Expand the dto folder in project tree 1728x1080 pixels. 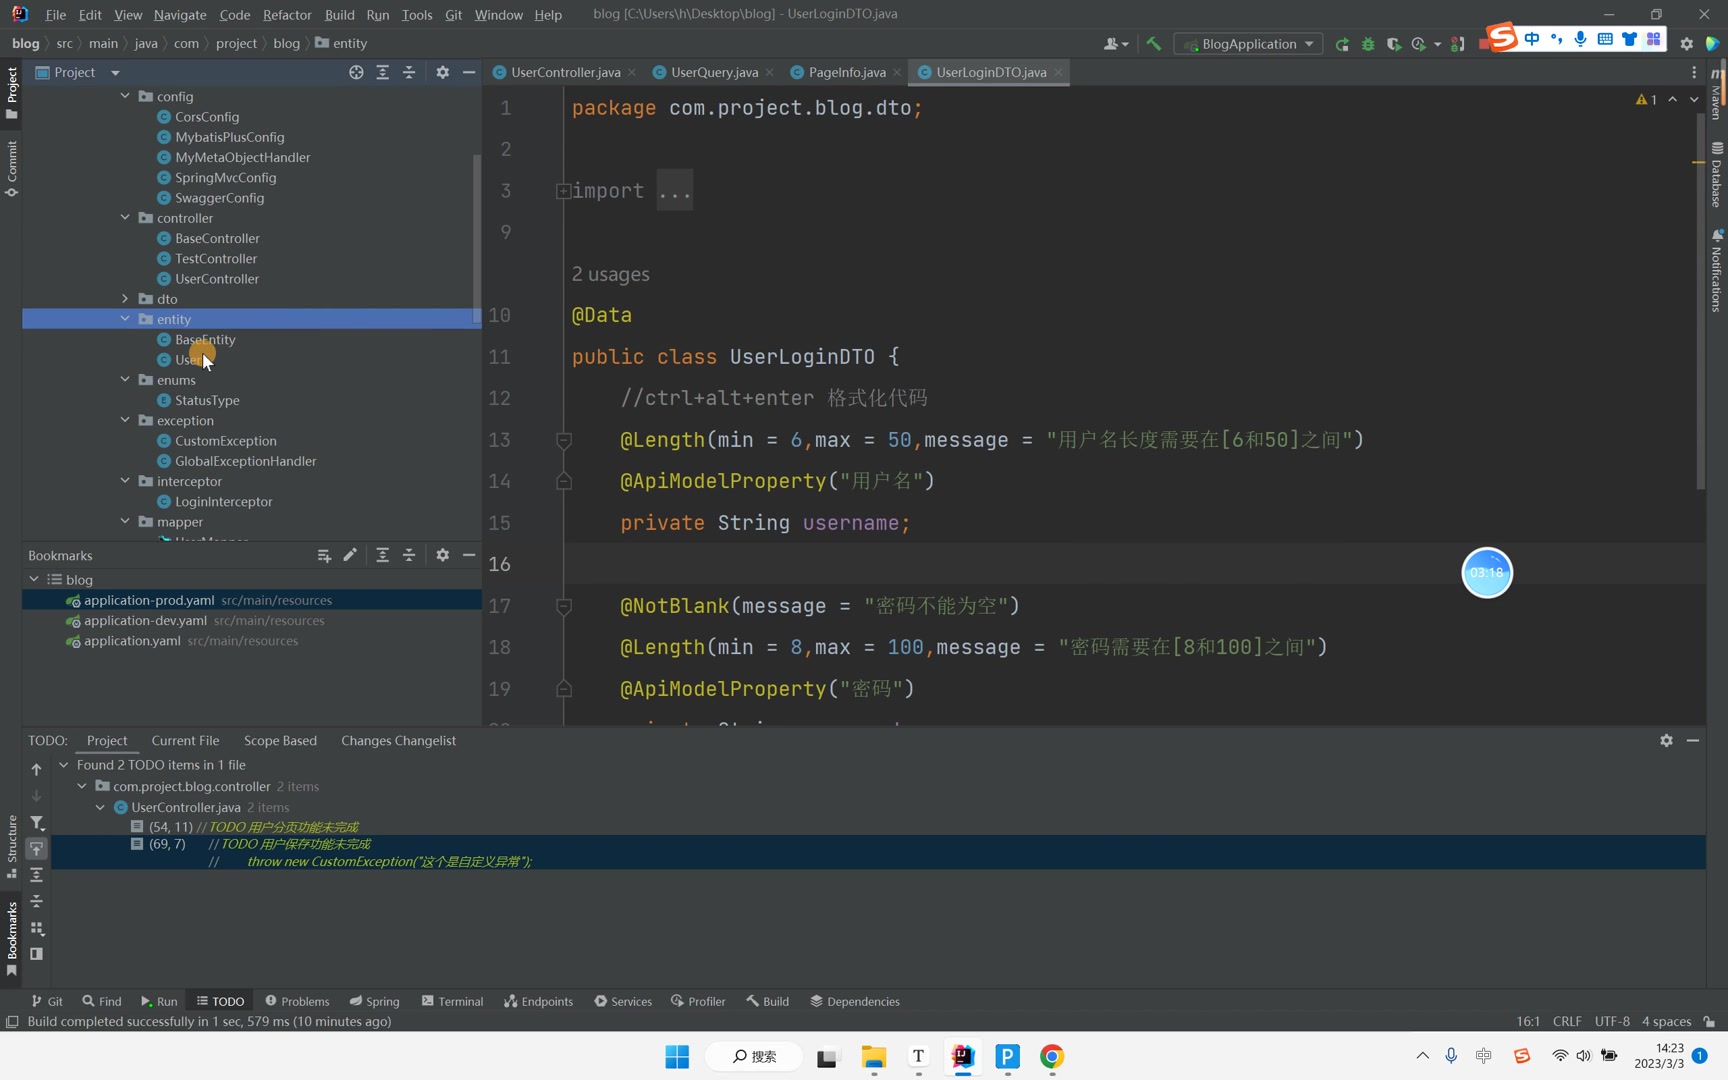coord(125,298)
